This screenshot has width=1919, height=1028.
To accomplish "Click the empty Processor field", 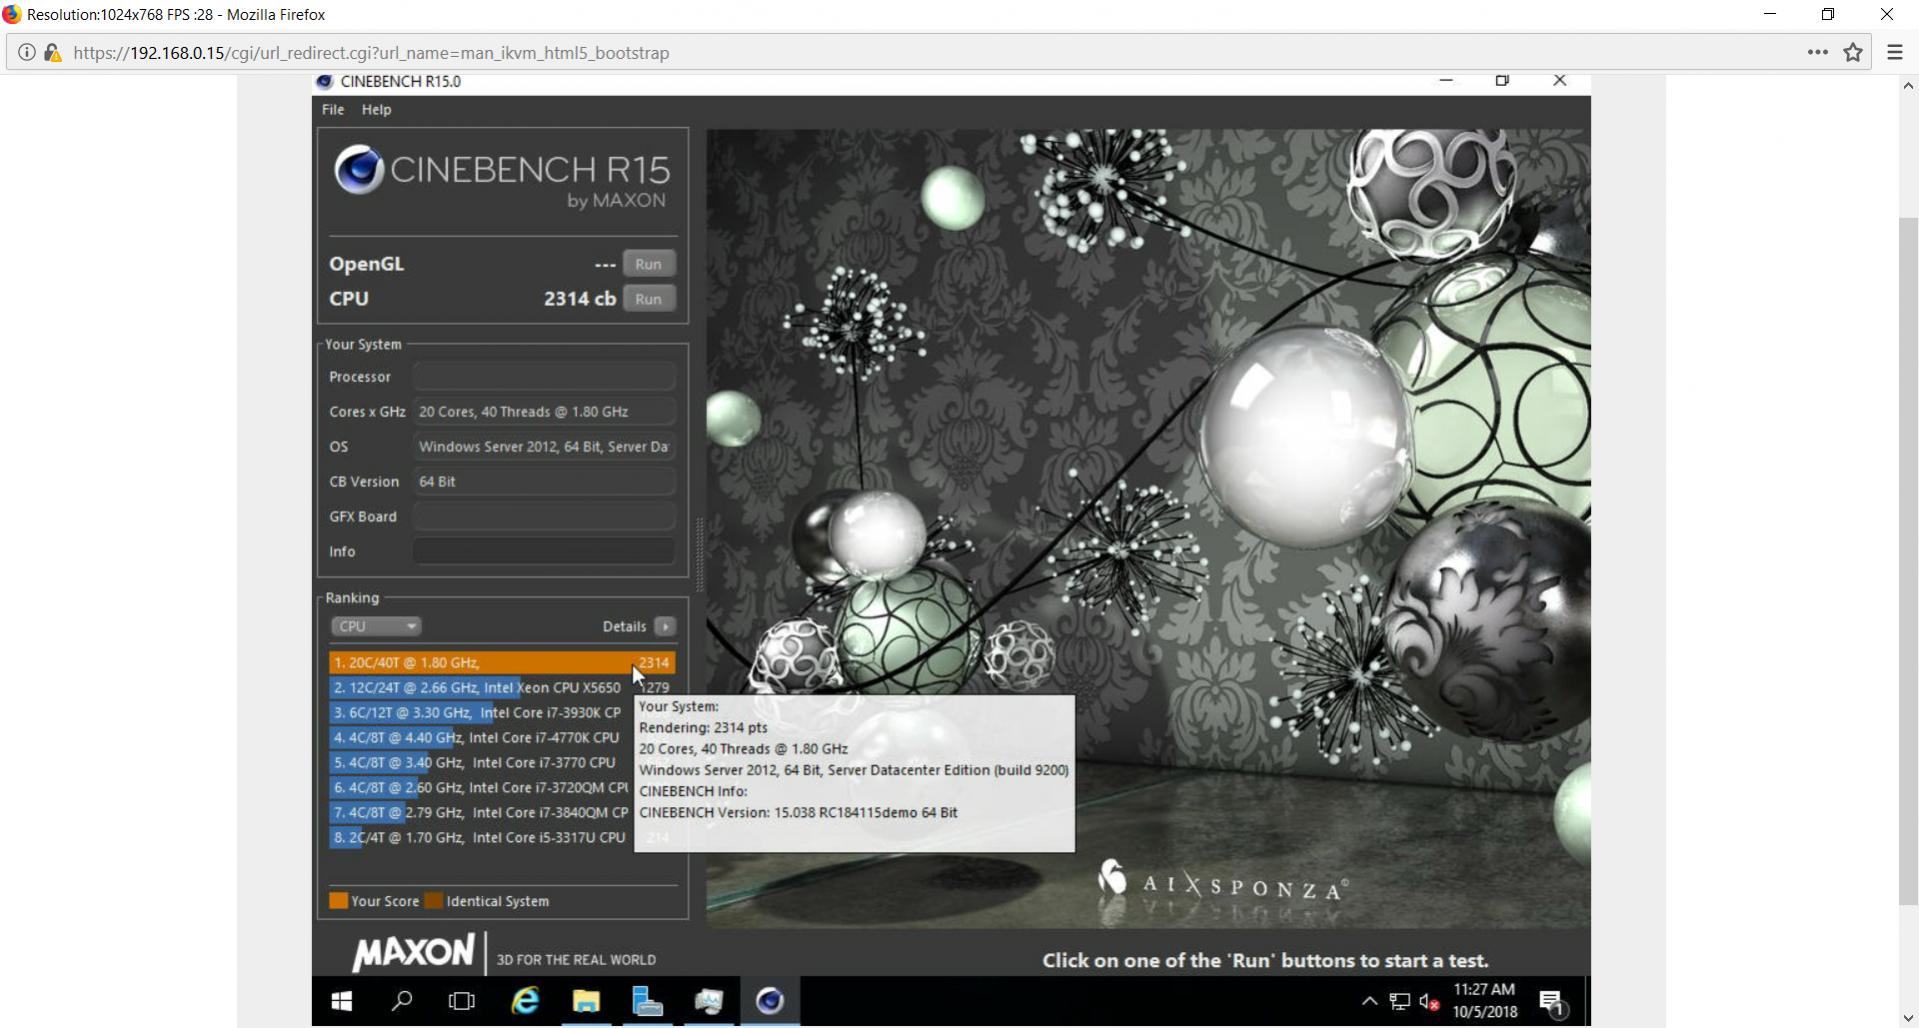I will [x=544, y=377].
